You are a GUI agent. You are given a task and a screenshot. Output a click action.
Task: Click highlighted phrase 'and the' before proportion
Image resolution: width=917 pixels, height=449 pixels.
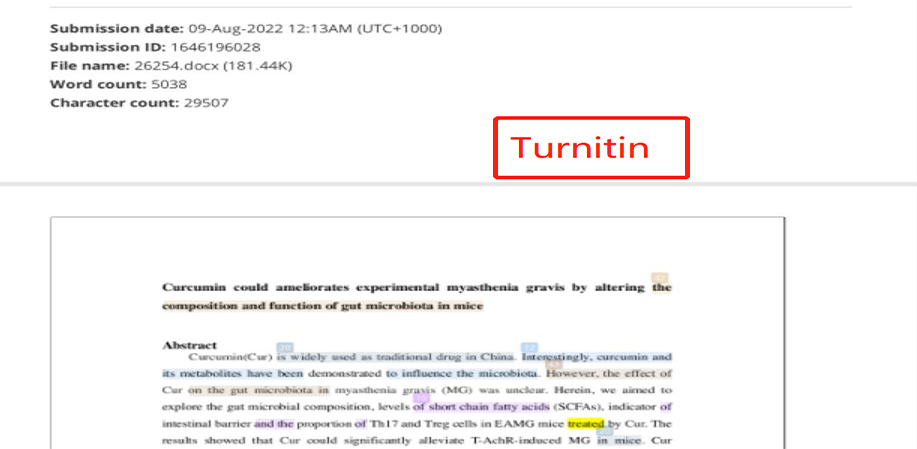pyautogui.click(x=274, y=423)
